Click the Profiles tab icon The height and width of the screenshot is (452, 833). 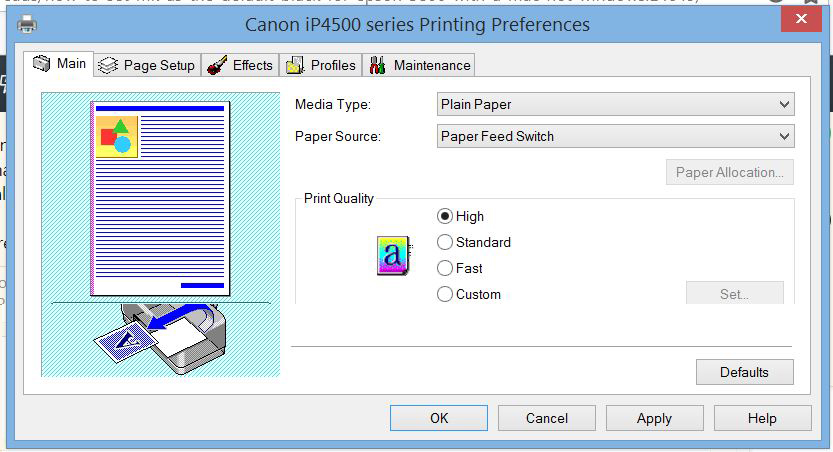[x=295, y=66]
